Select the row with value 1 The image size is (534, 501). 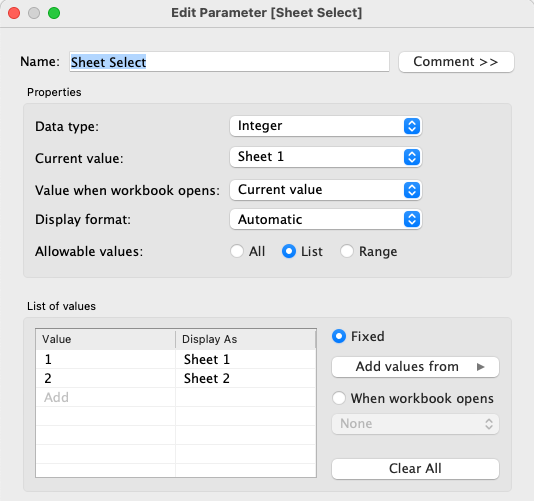pos(176,359)
